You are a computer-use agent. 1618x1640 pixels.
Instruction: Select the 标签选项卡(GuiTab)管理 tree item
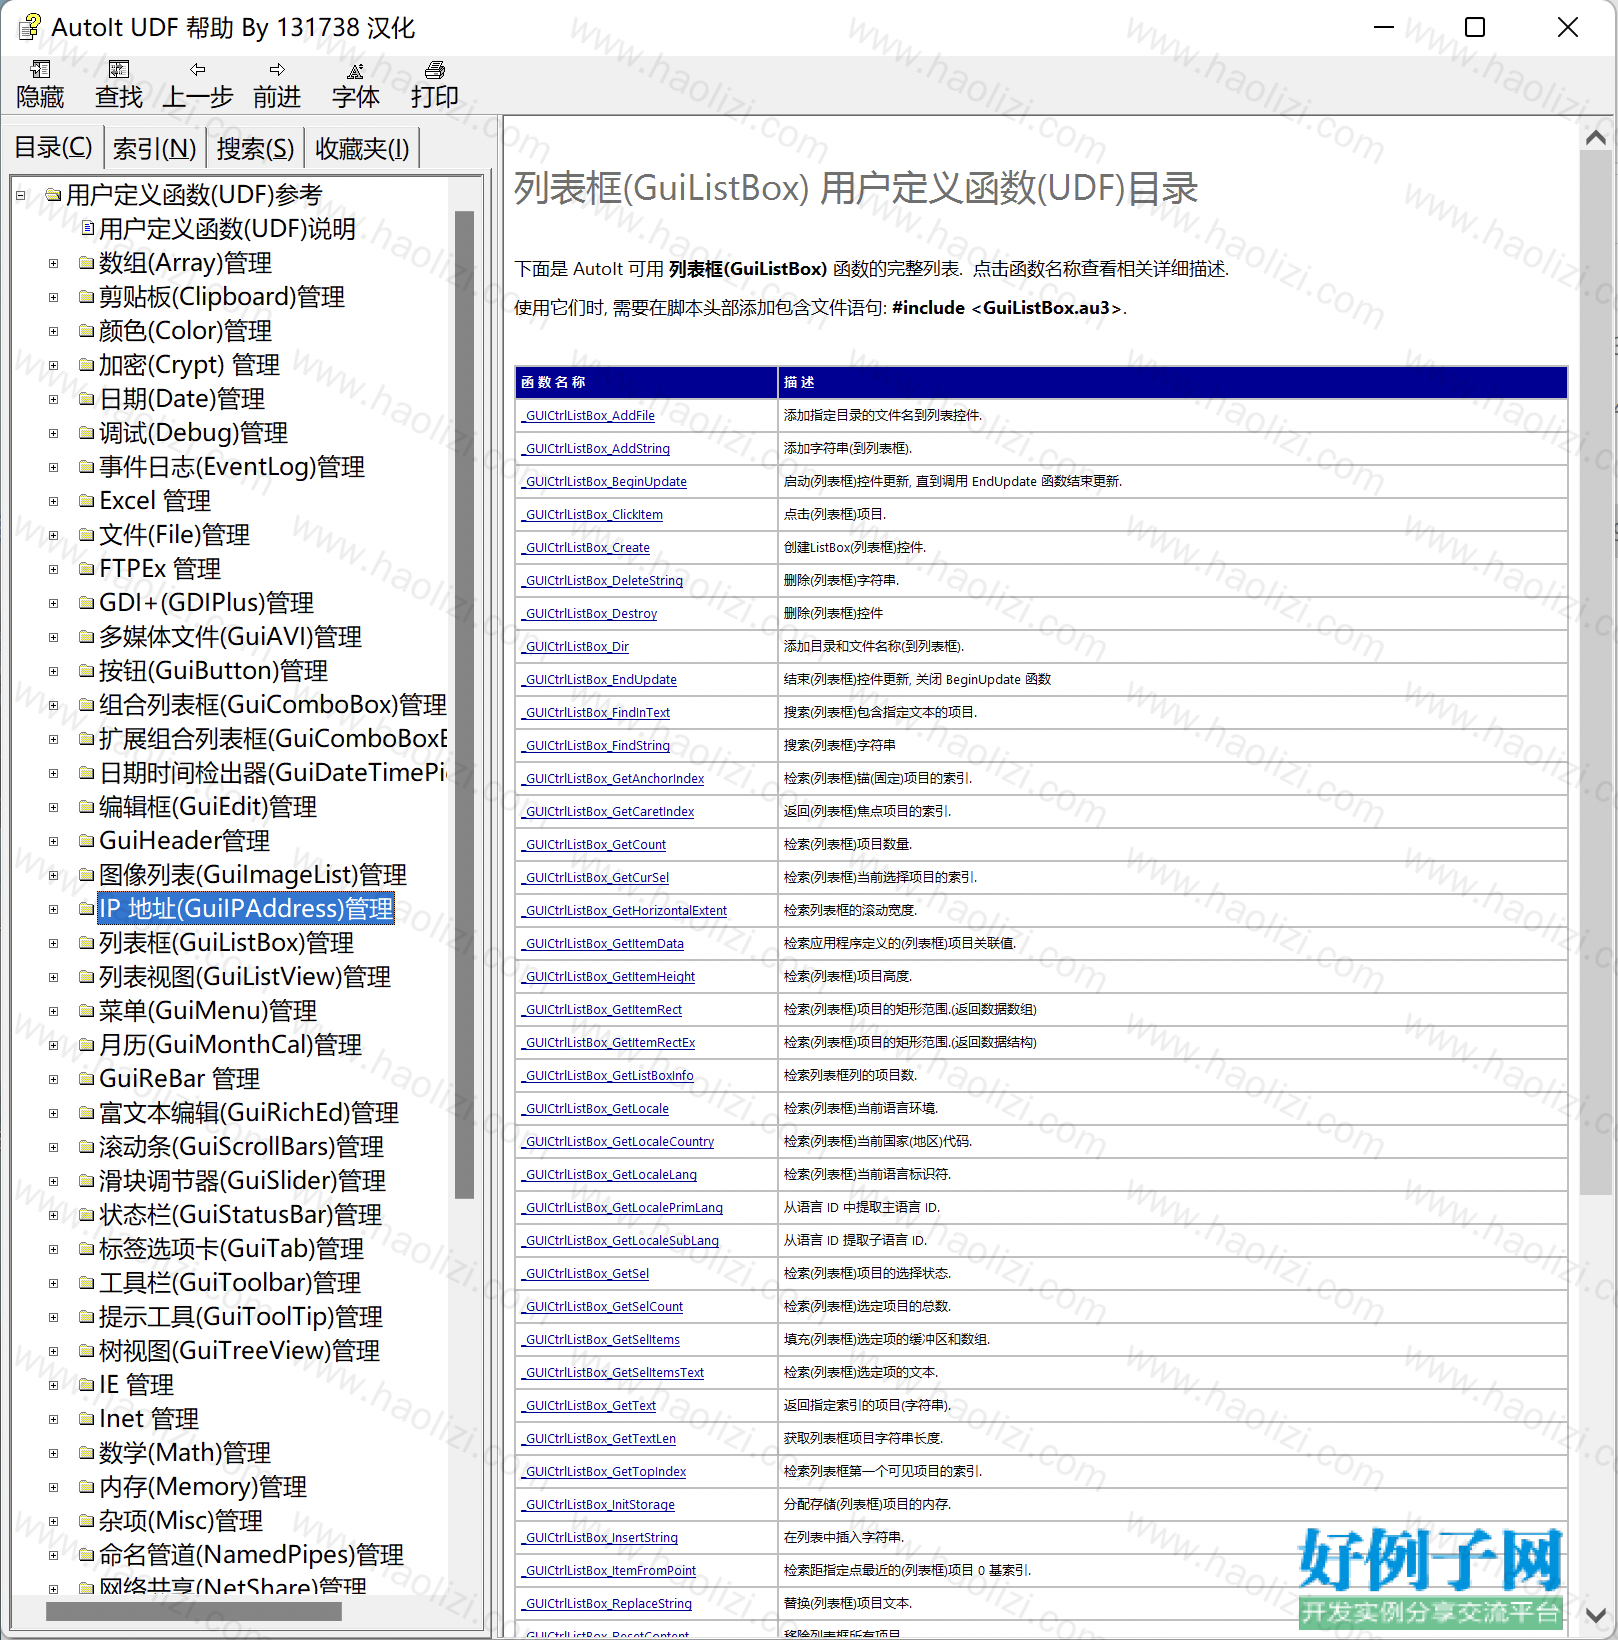(x=231, y=1249)
